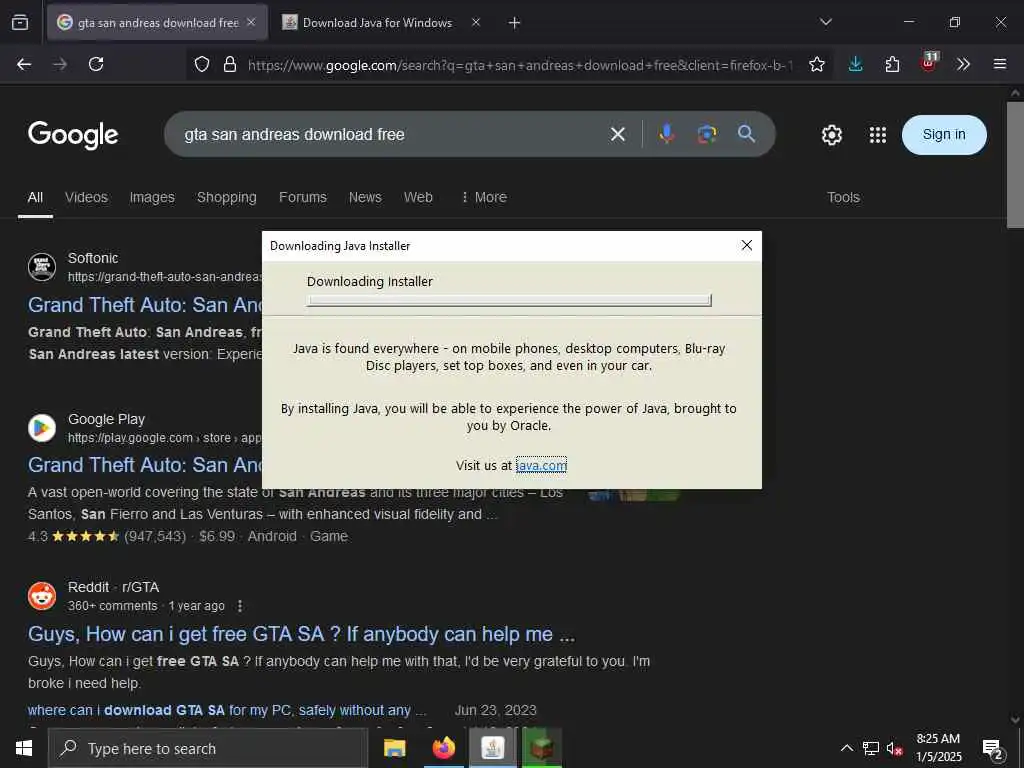Select the Shopping search filter
Image resolution: width=1024 pixels, height=768 pixels.
pyautogui.click(x=227, y=197)
